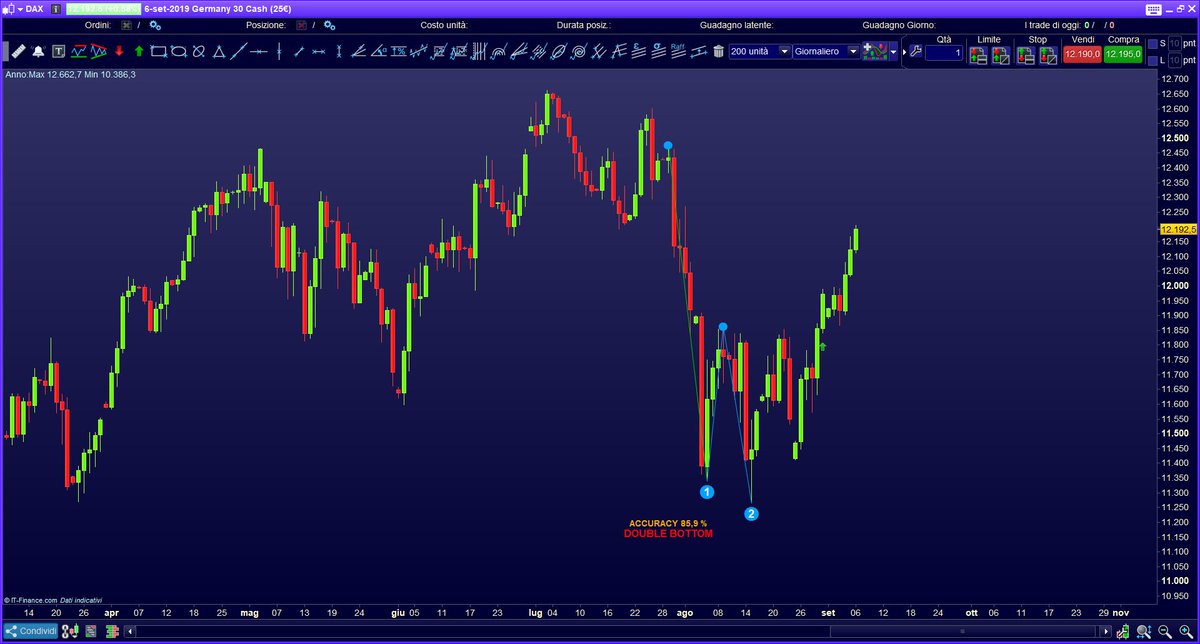Select the percentage T% tool
Viewport: 1200px width, 644px height.
[x=399, y=51]
